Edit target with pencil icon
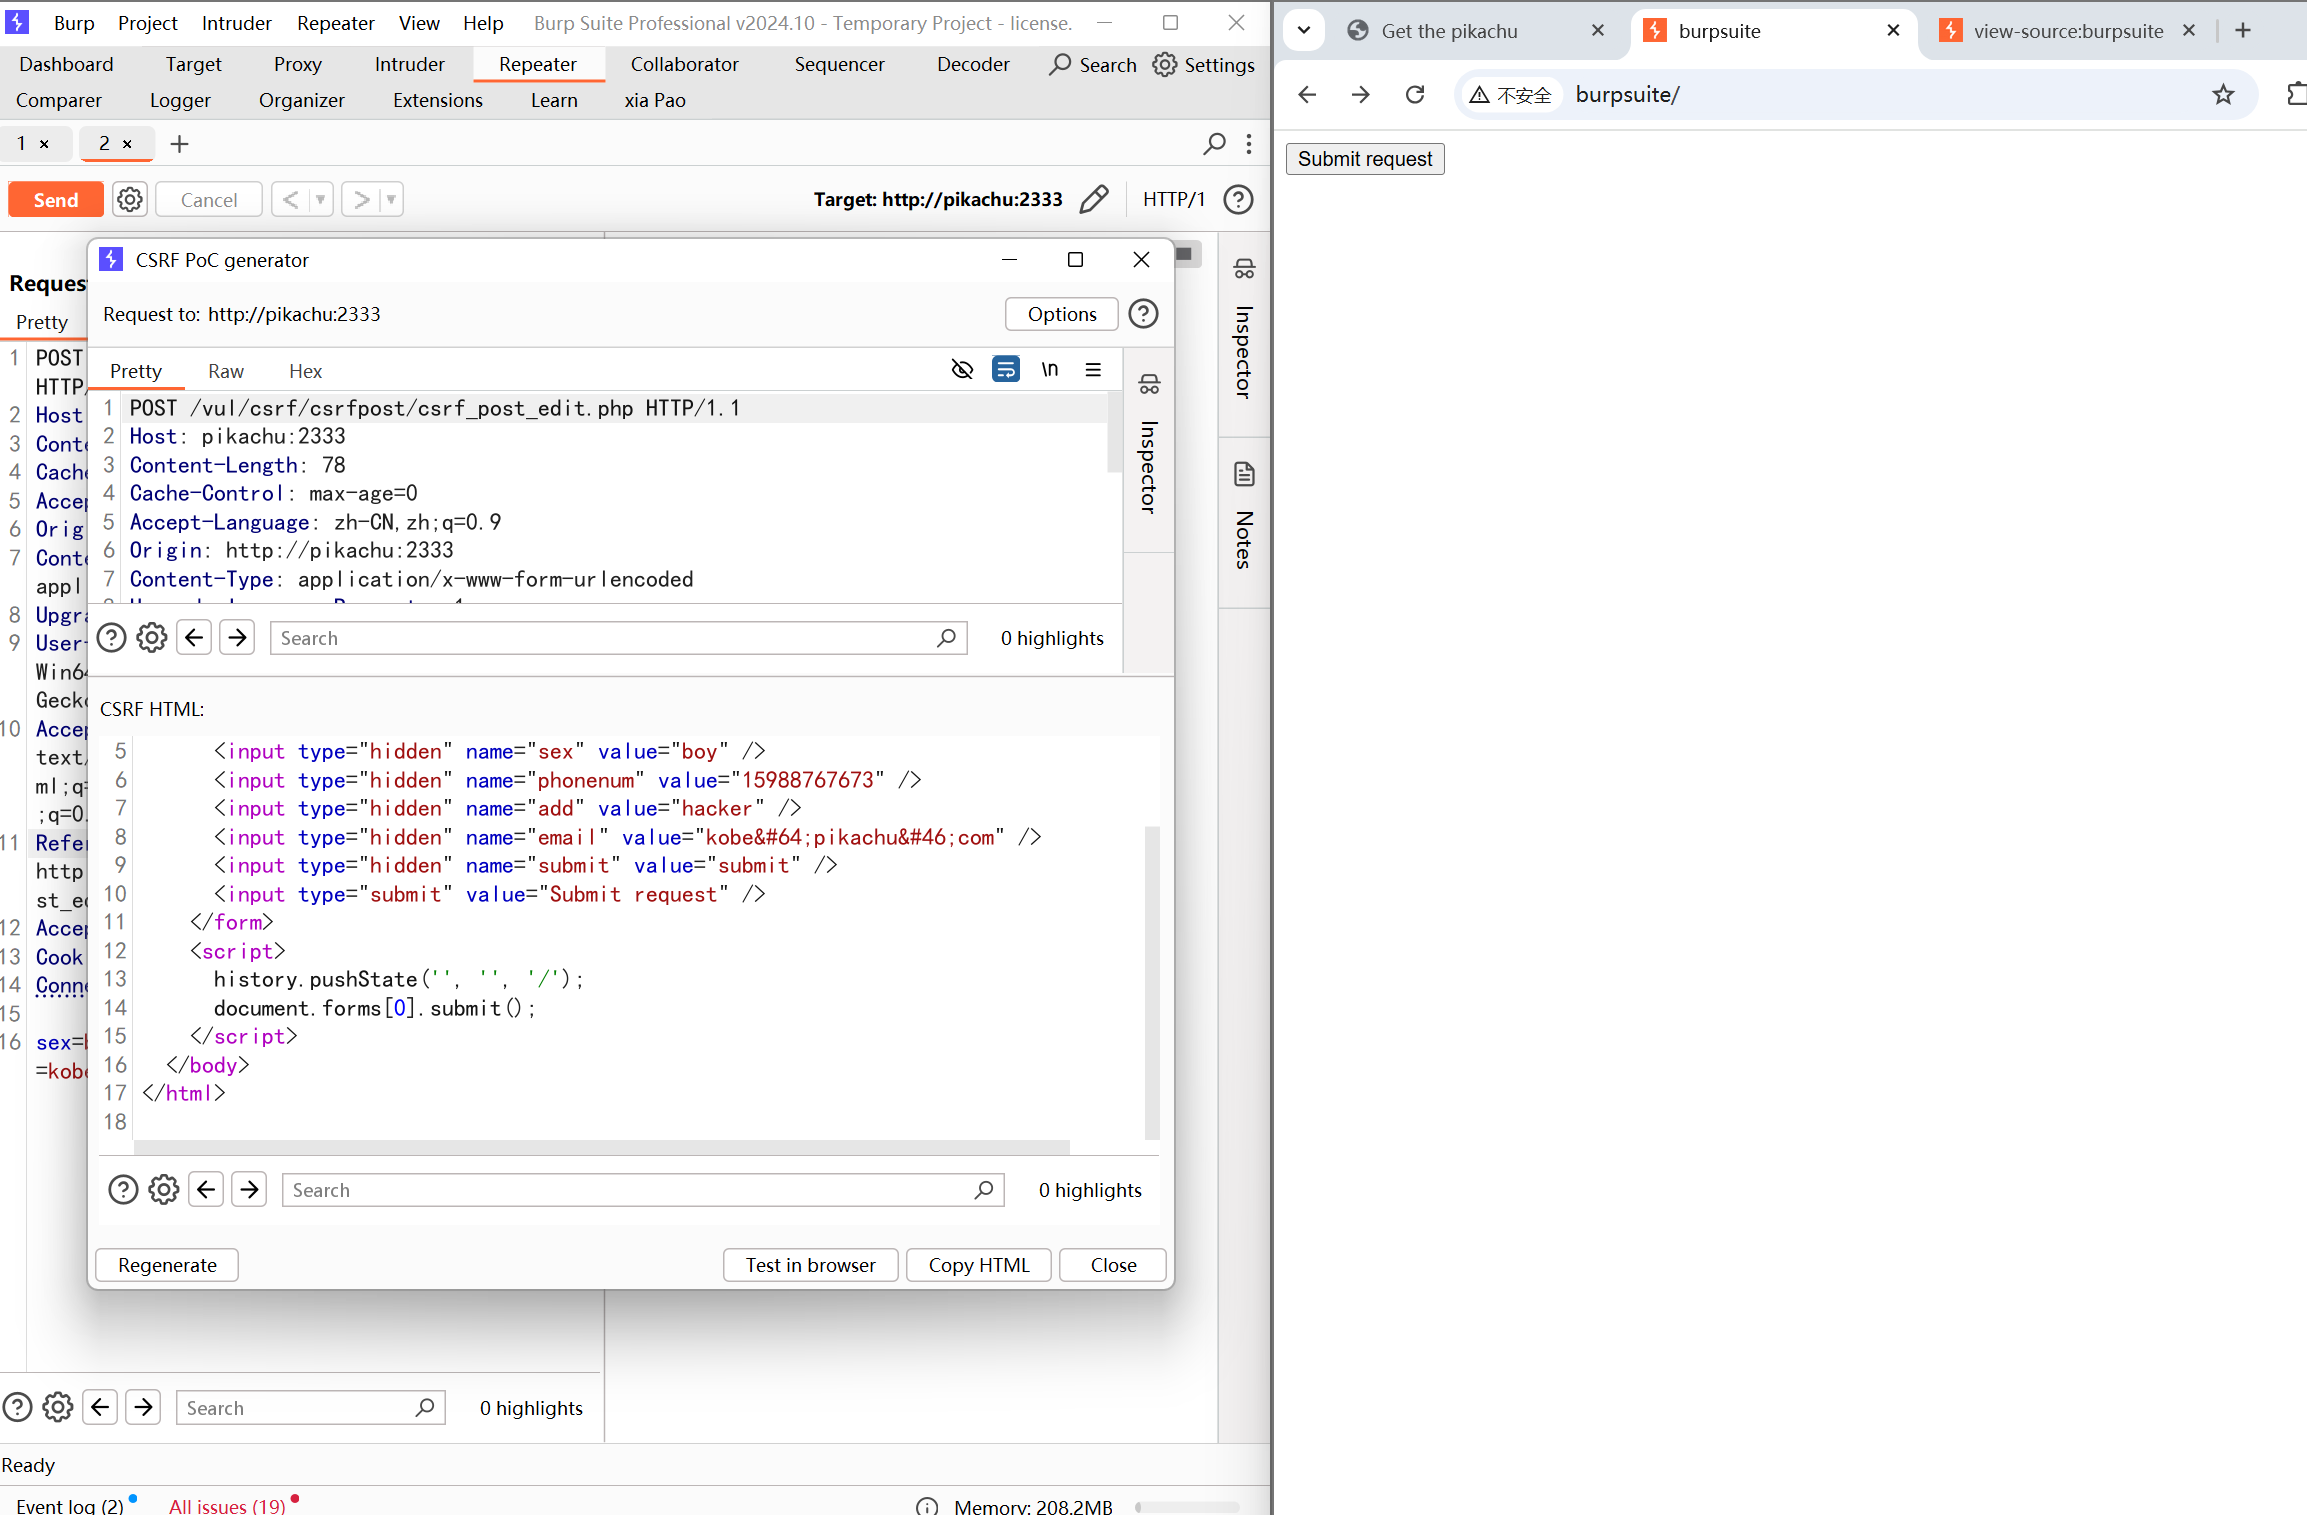 (1094, 199)
